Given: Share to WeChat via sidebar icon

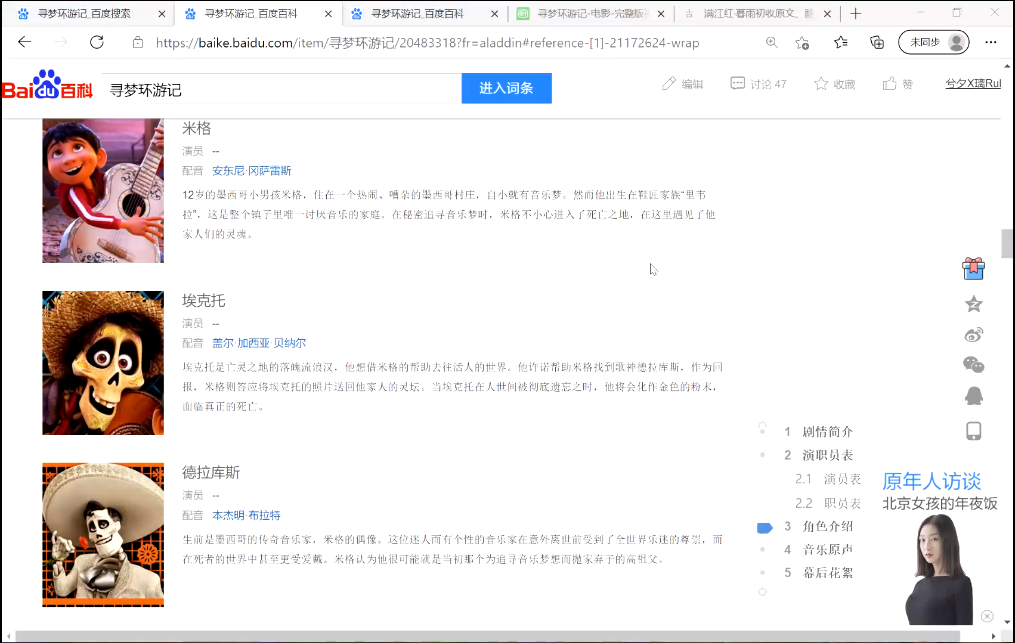Looking at the screenshot, I should click(974, 365).
